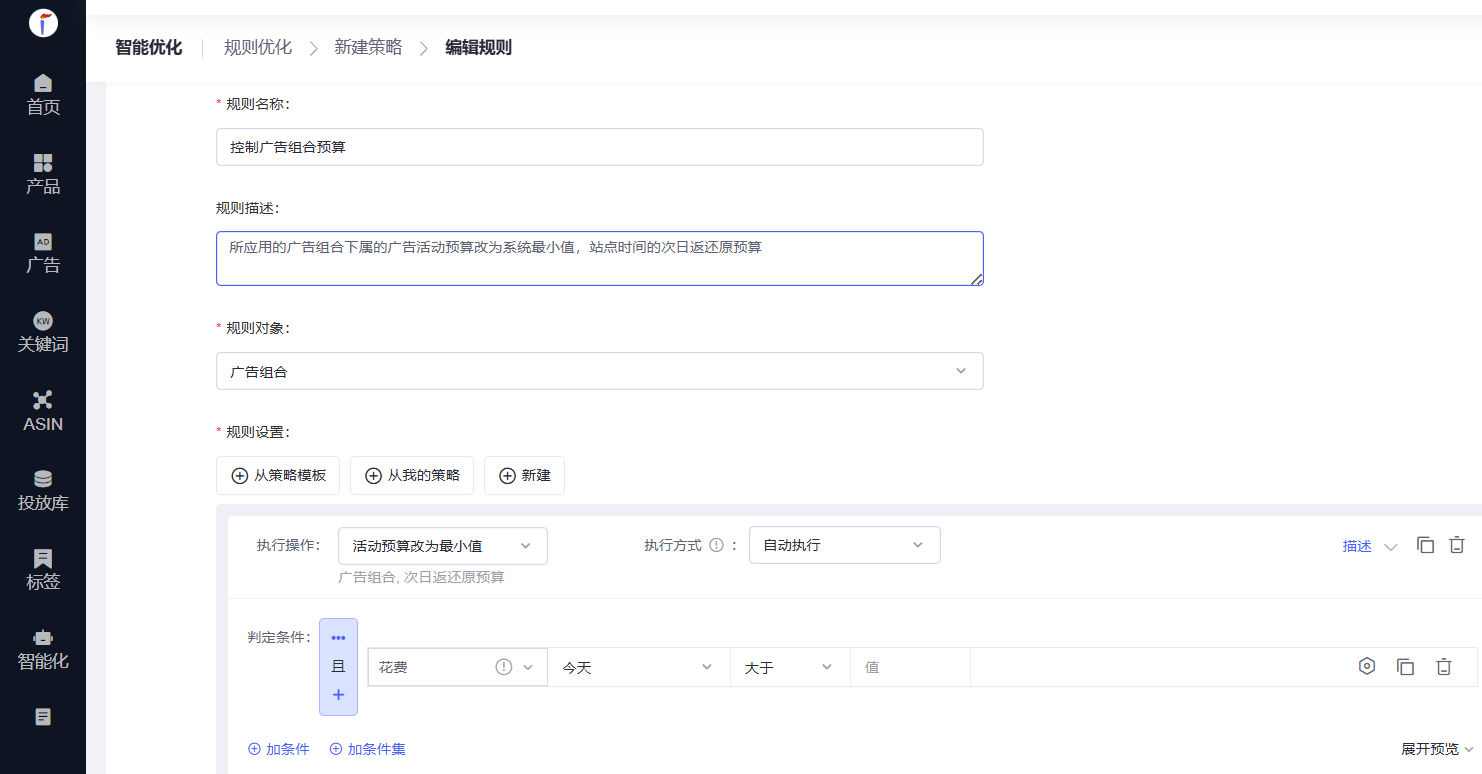Navigate to 新建策略 breadcrumb
Image resolution: width=1482 pixels, height=774 pixels.
pos(368,47)
